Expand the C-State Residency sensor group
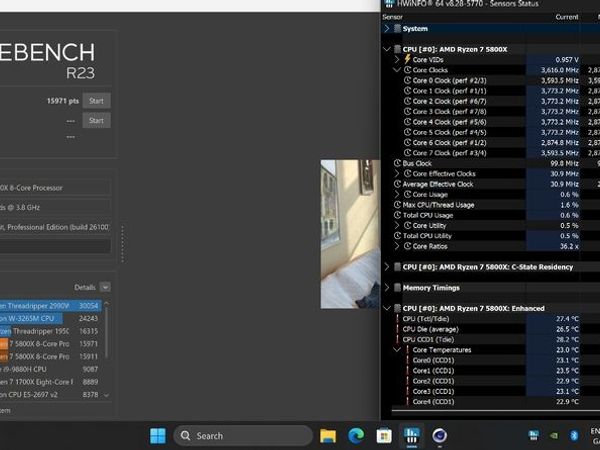 pos(387,267)
